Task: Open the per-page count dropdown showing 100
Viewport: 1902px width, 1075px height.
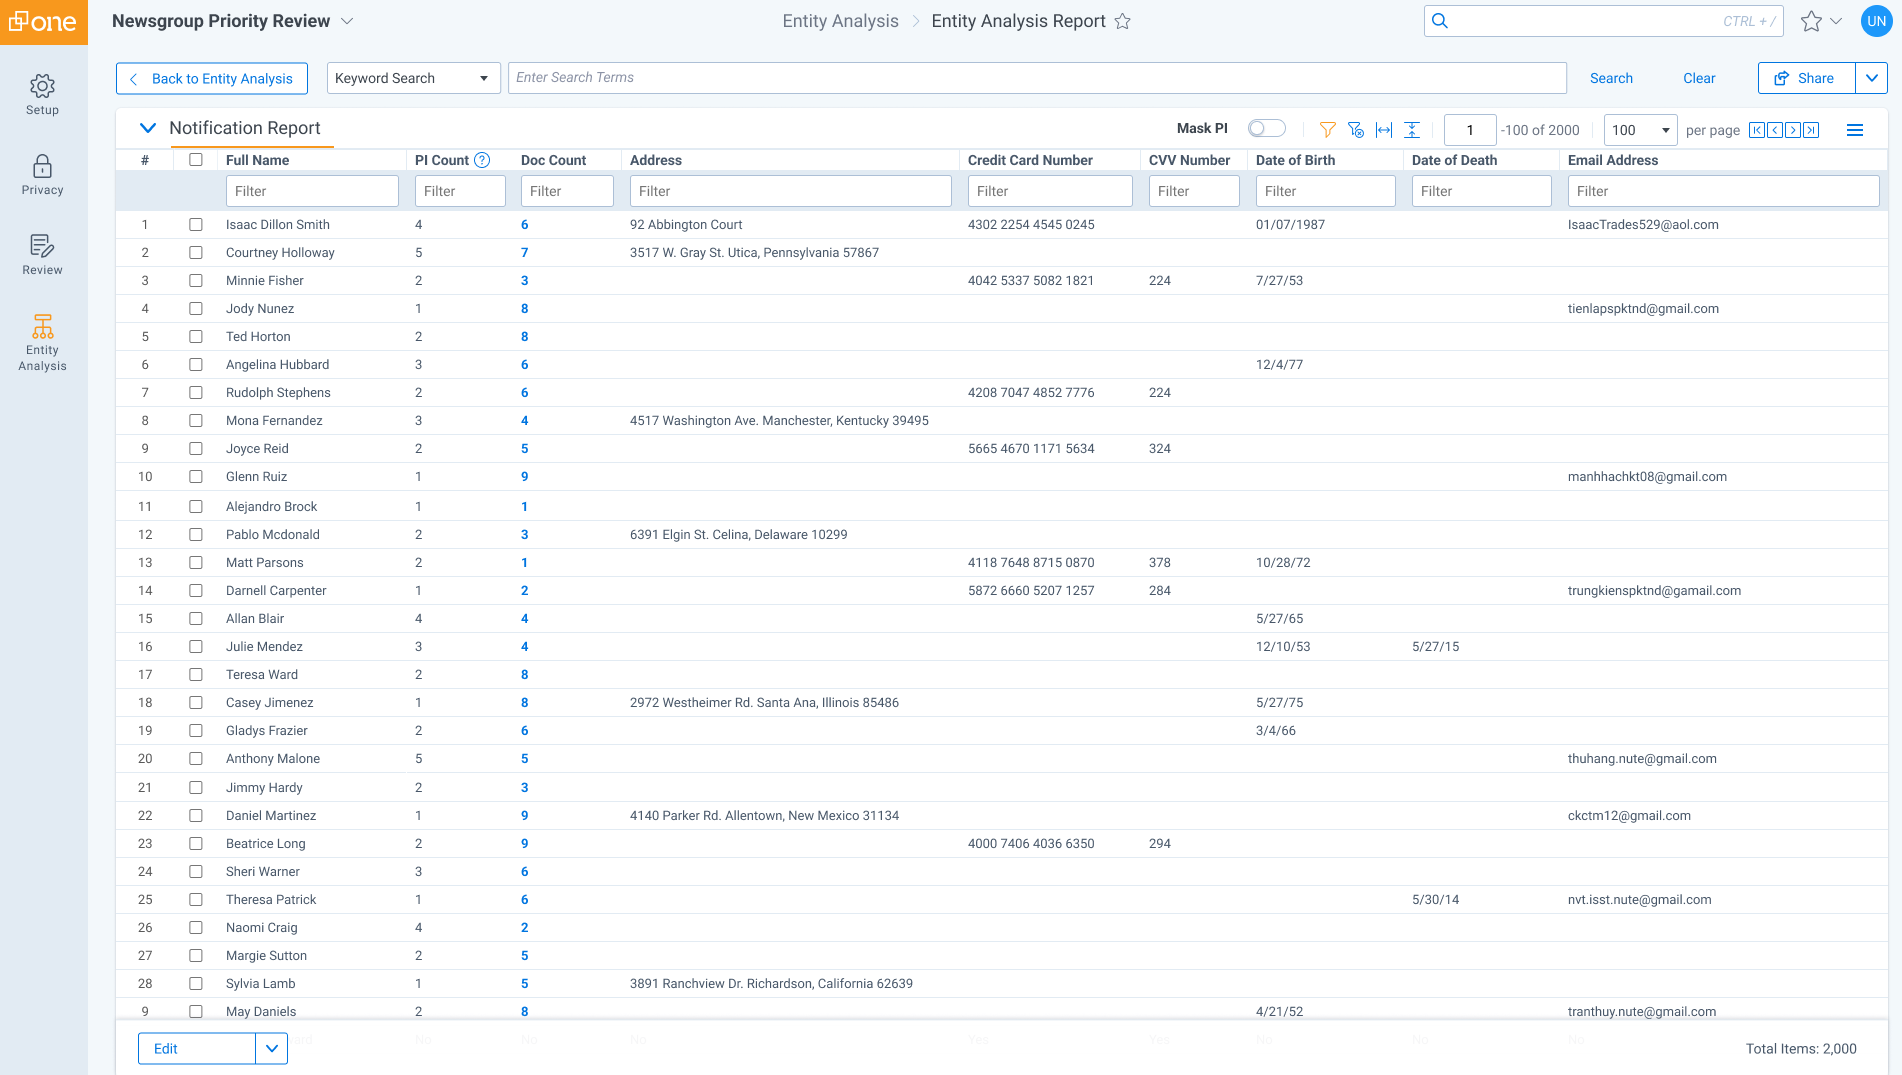Action: (x=1640, y=130)
